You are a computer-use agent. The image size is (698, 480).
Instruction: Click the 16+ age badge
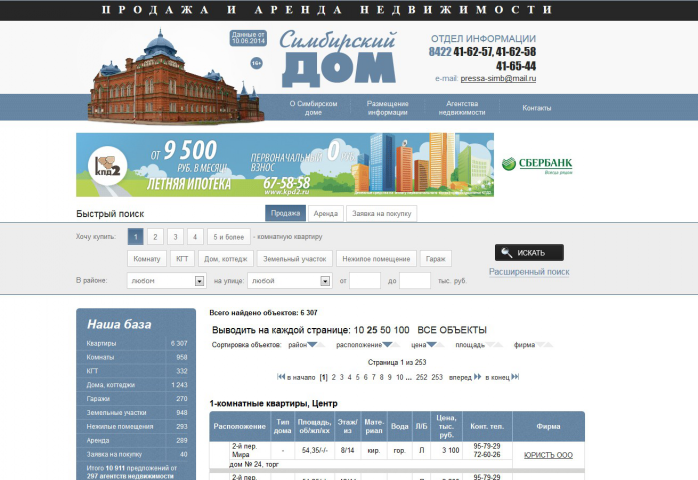pyautogui.click(x=256, y=63)
